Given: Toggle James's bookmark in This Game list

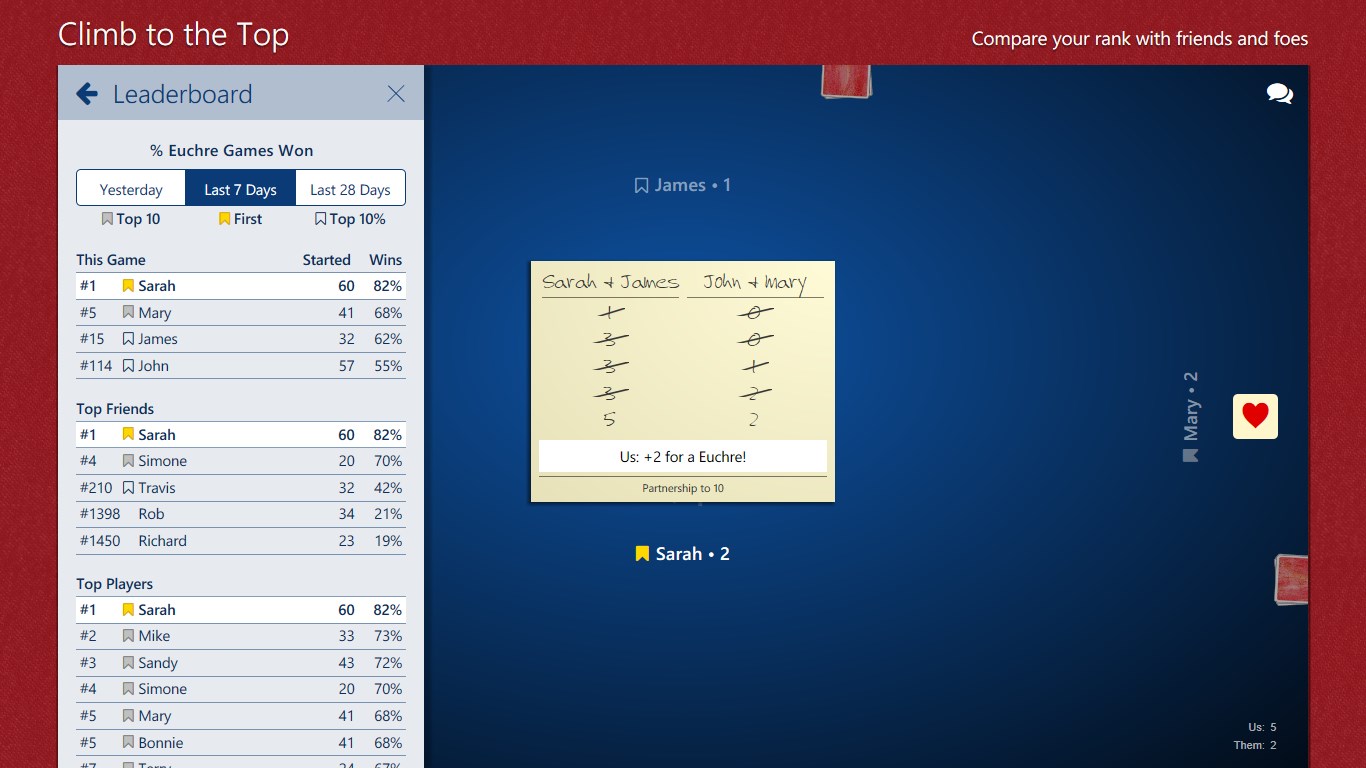Looking at the screenshot, I should coord(127,339).
